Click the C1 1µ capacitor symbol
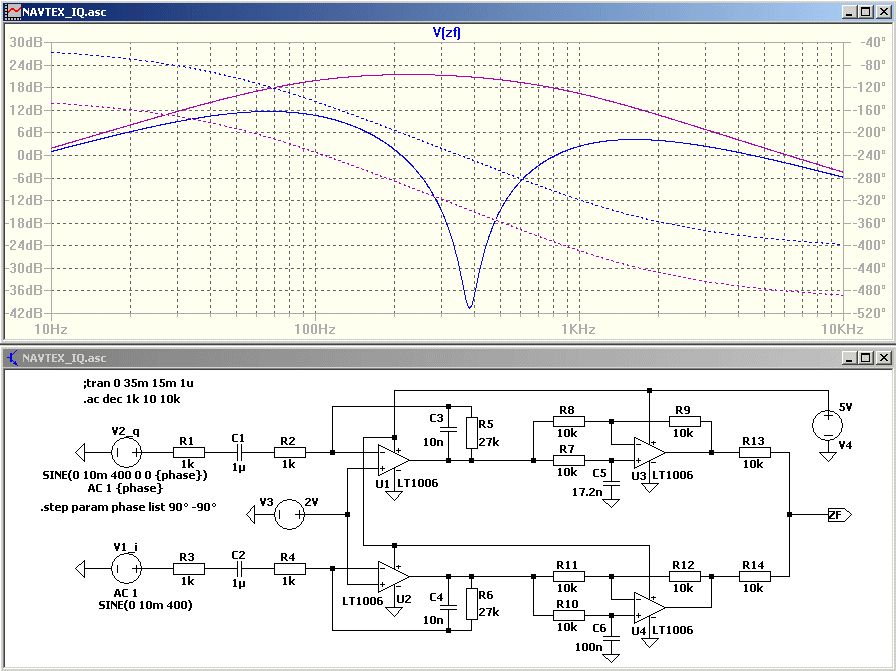896x671 pixels. (x=238, y=453)
